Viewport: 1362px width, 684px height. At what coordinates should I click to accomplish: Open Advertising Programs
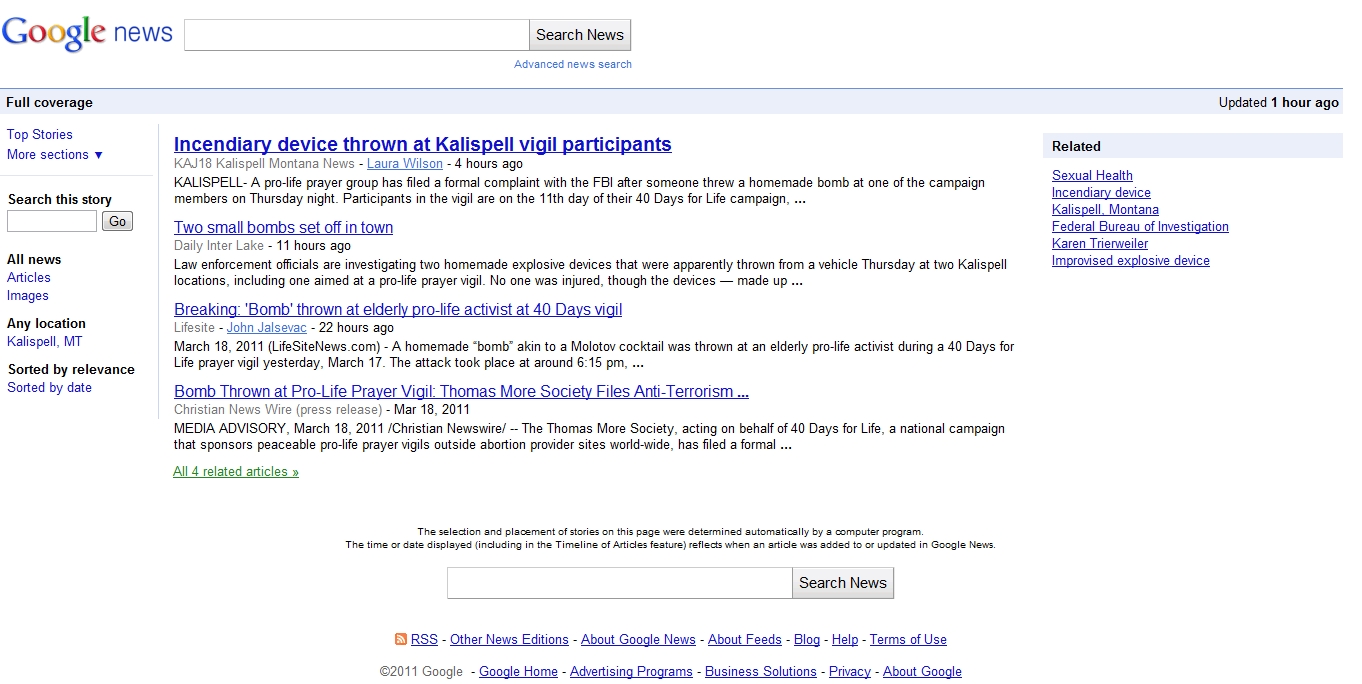point(631,671)
